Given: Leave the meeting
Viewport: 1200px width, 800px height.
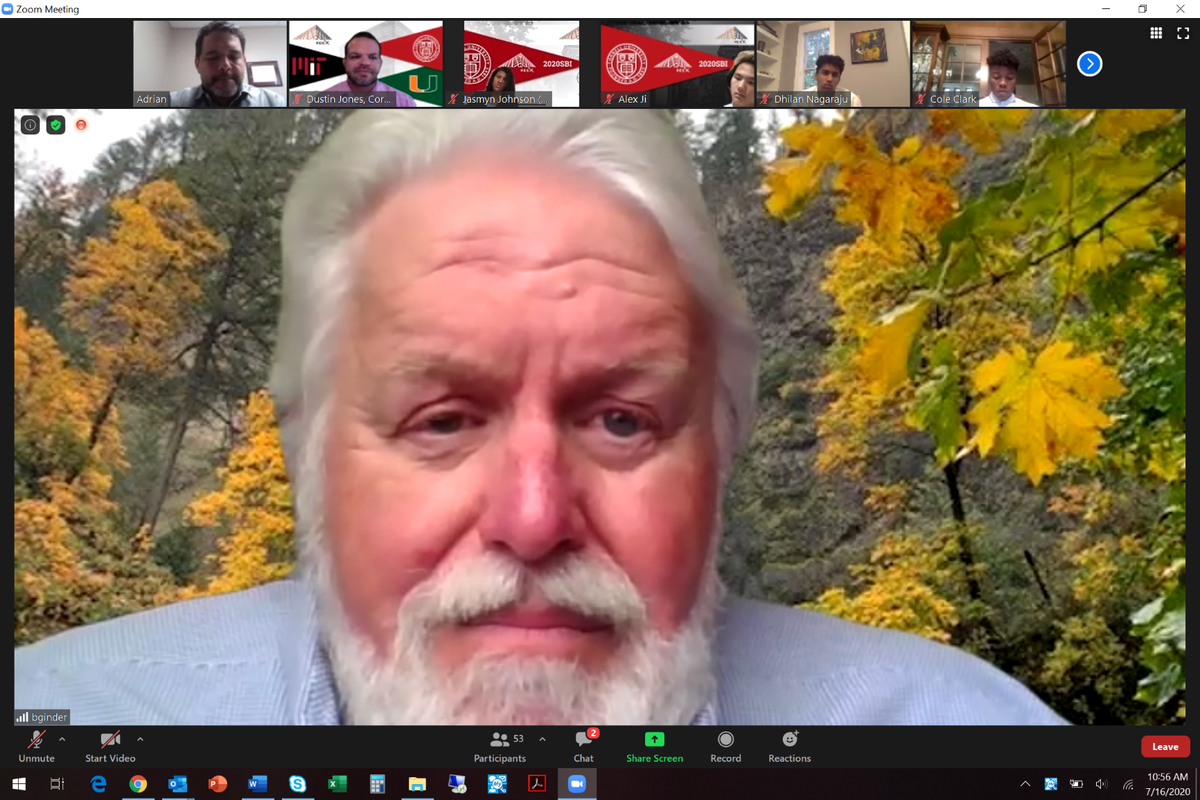Looking at the screenshot, I should coord(1165,747).
